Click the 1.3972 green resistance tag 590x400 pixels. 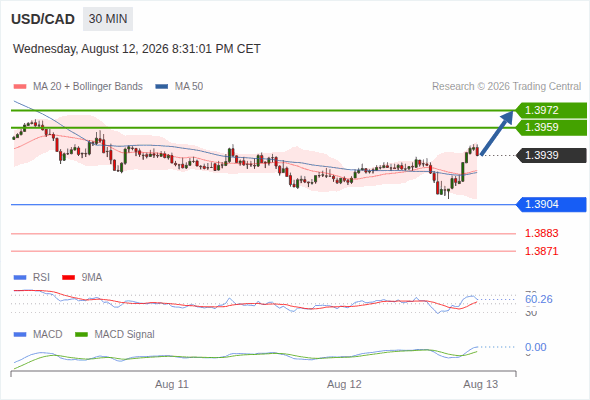pos(551,110)
